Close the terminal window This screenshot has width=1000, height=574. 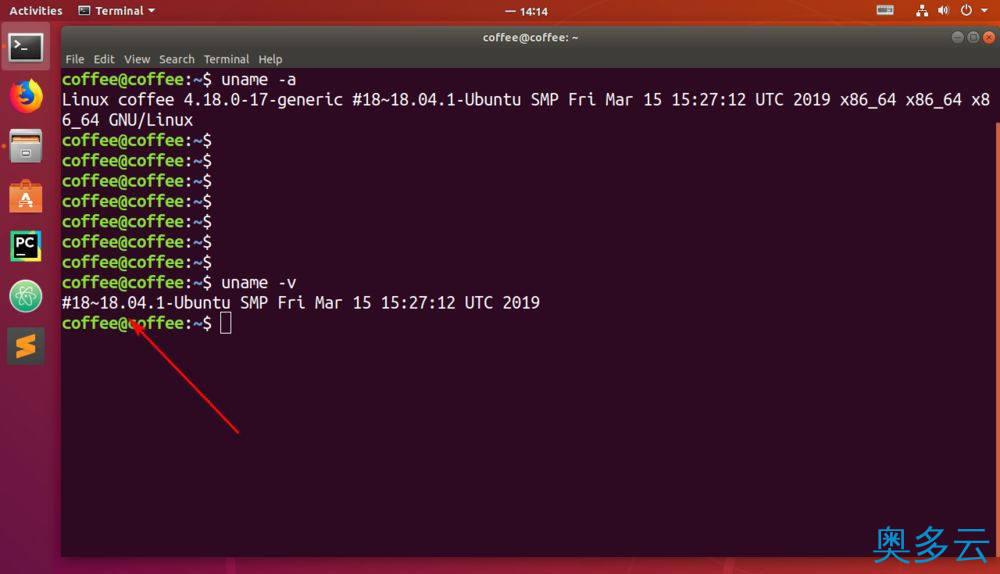click(989, 38)
